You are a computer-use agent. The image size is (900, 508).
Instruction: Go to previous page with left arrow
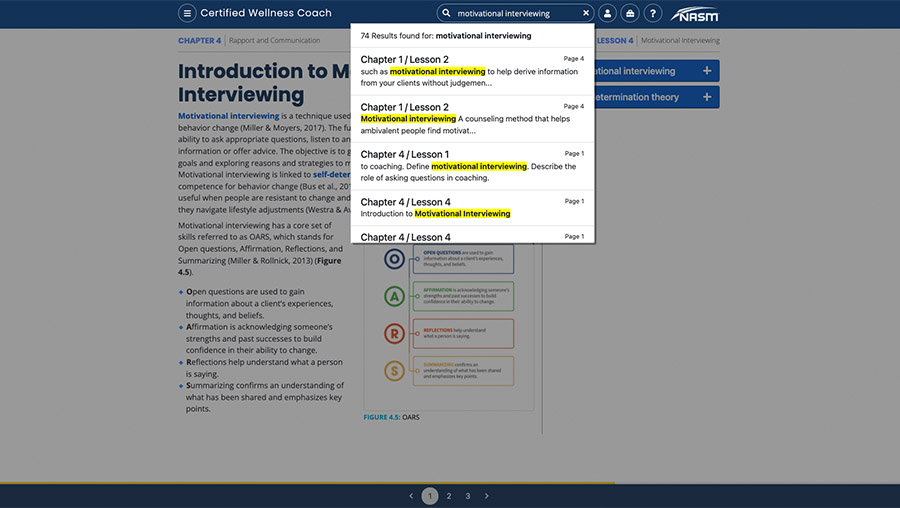click(x=411, y=496)
